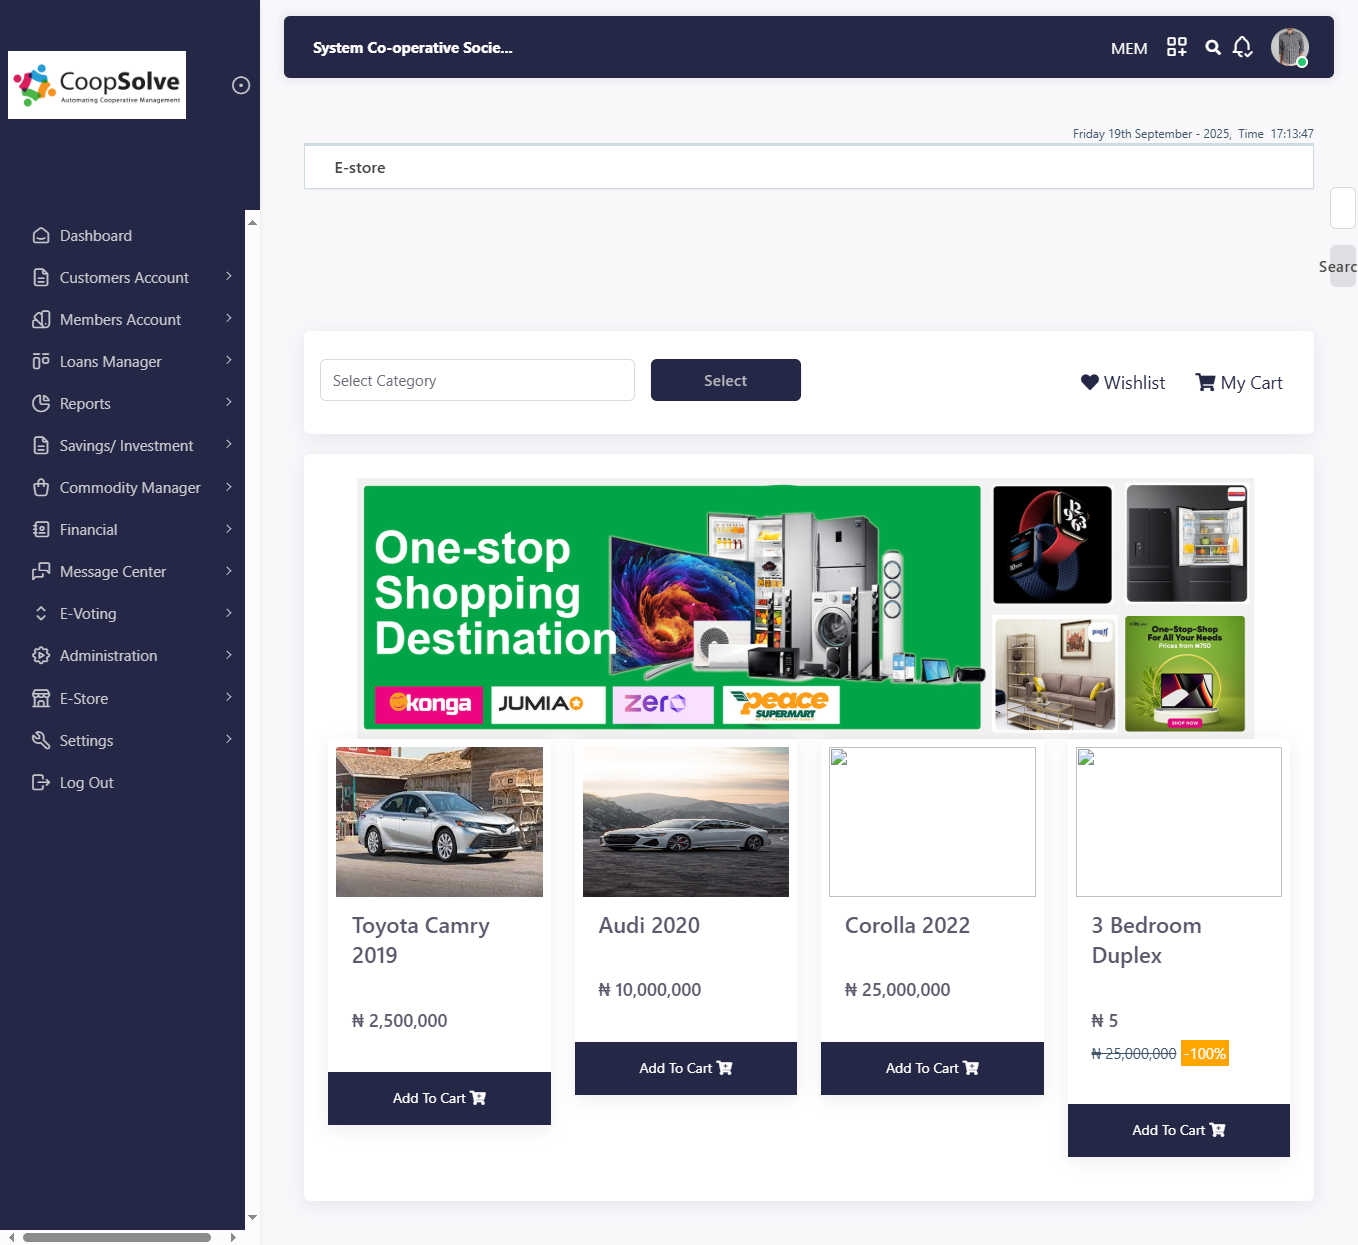Toggle the sidebar collapse circle button
The image size is (1358, 1245).
point(241,85)
